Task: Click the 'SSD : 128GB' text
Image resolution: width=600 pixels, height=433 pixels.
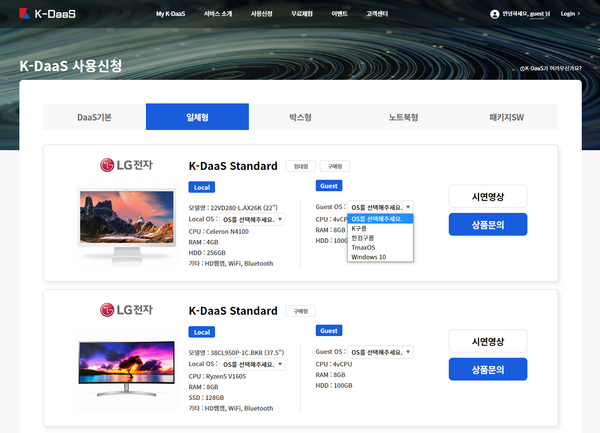Action: tap(206, 398)
